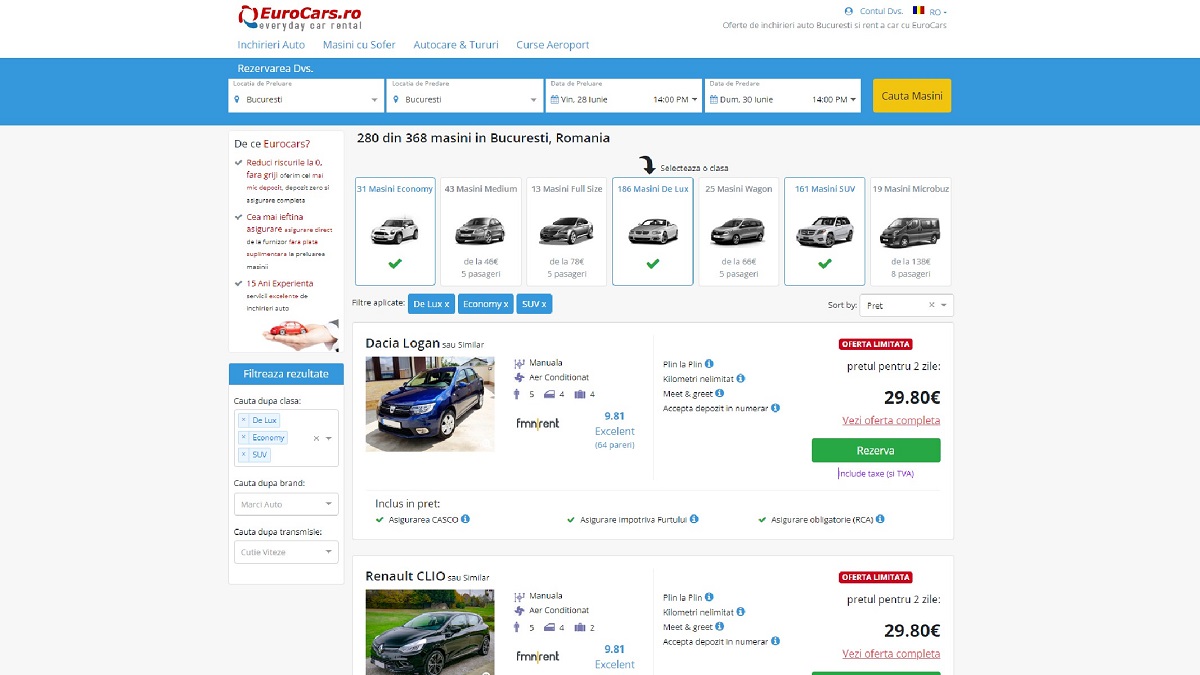Image resolution: width=1200 pixels, height=675 pixels.
Task: Click info icon beside Asigurare impotriva Furtului
Action: pos(694,519)
